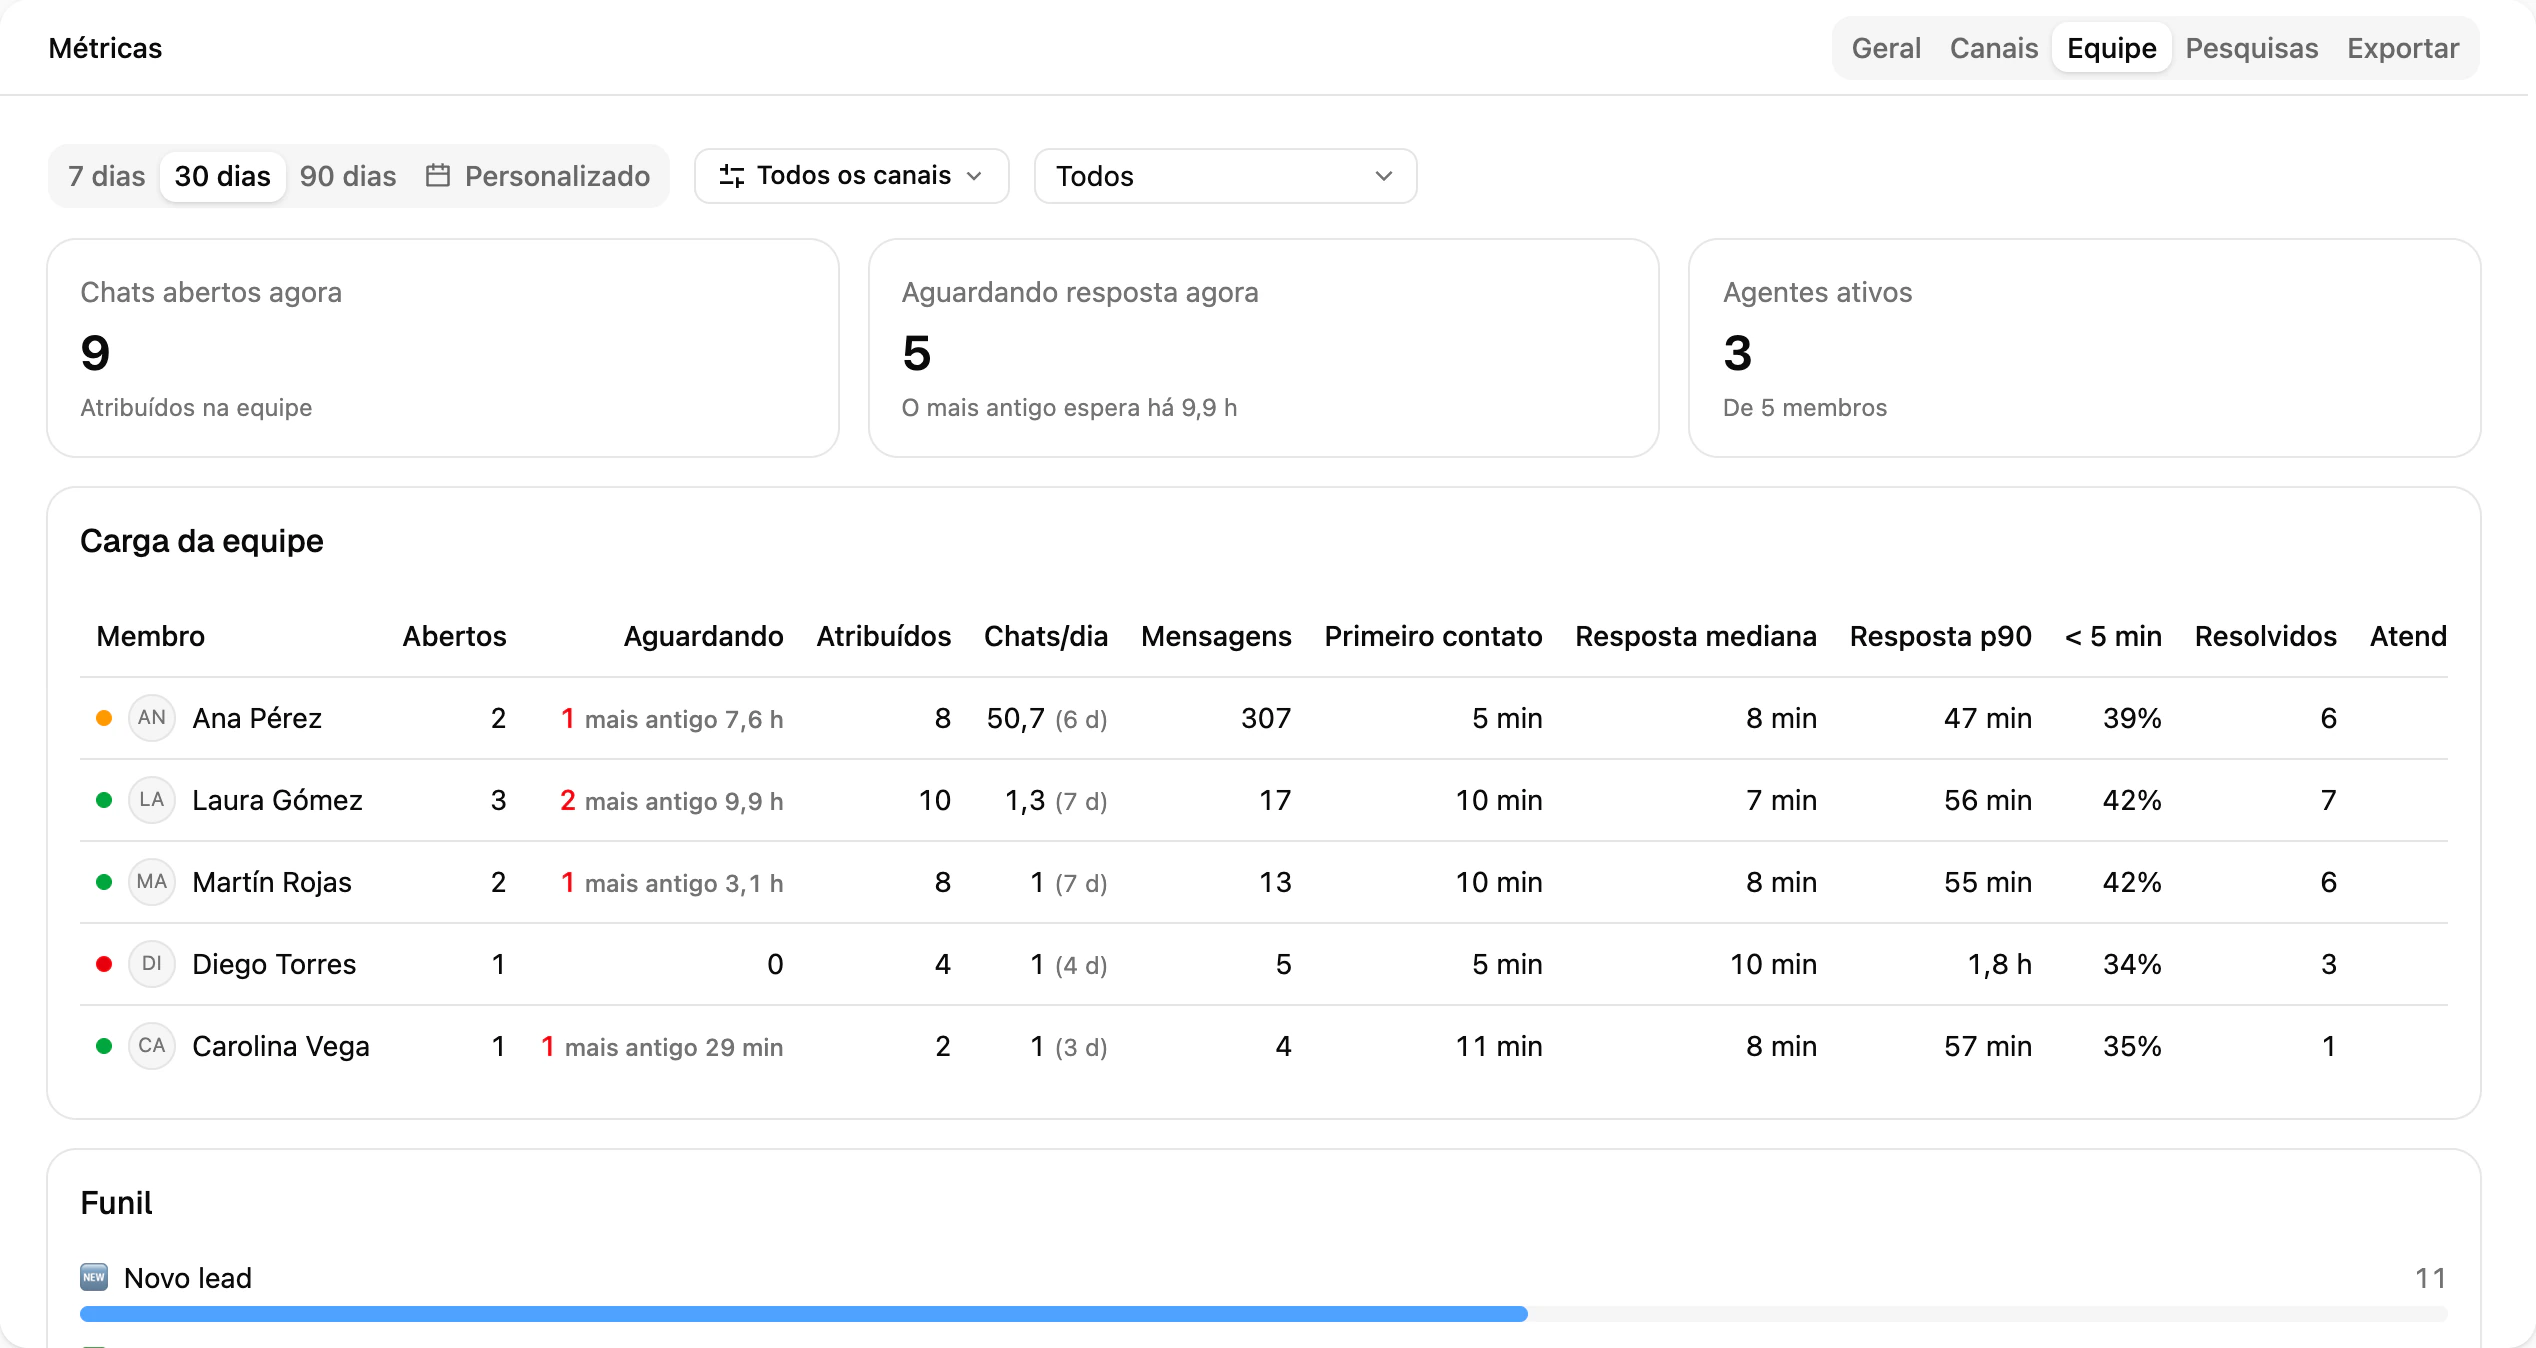Click the Novo lead funnel progress bar

coord(1264,1314)
